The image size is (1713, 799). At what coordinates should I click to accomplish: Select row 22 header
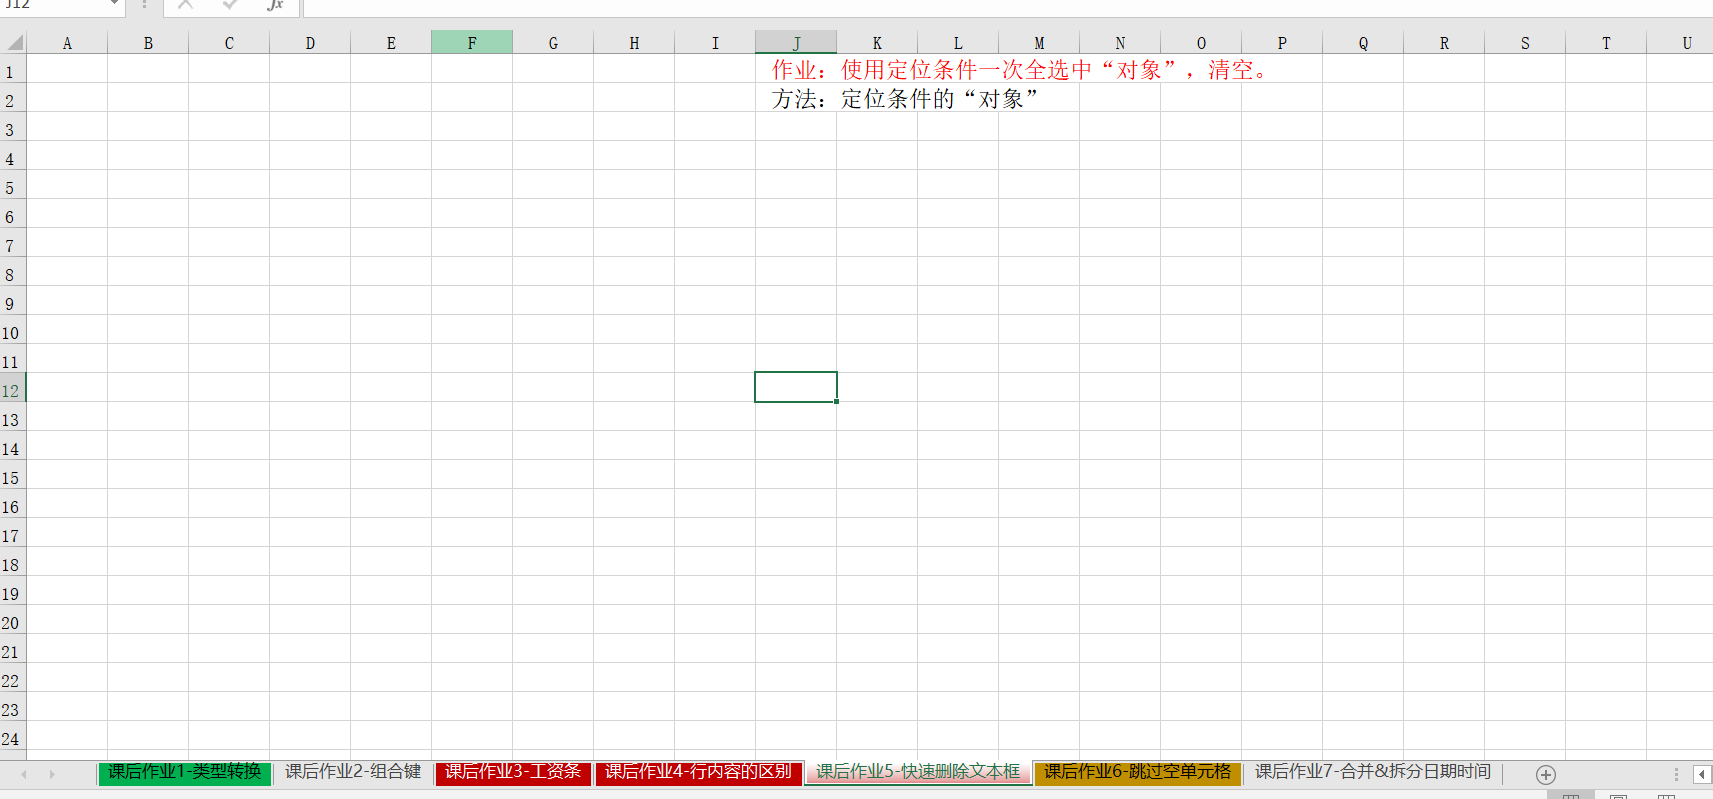[x=13, y=678]
